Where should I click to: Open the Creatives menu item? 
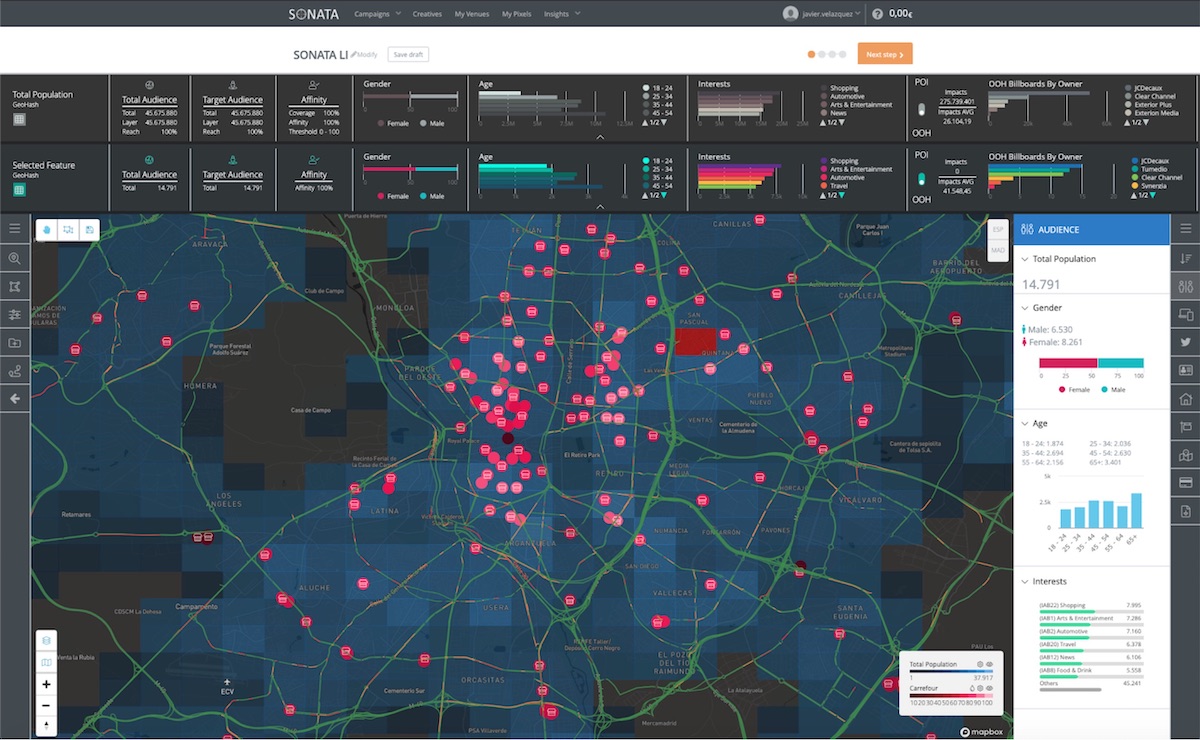(x=427, y=14)
